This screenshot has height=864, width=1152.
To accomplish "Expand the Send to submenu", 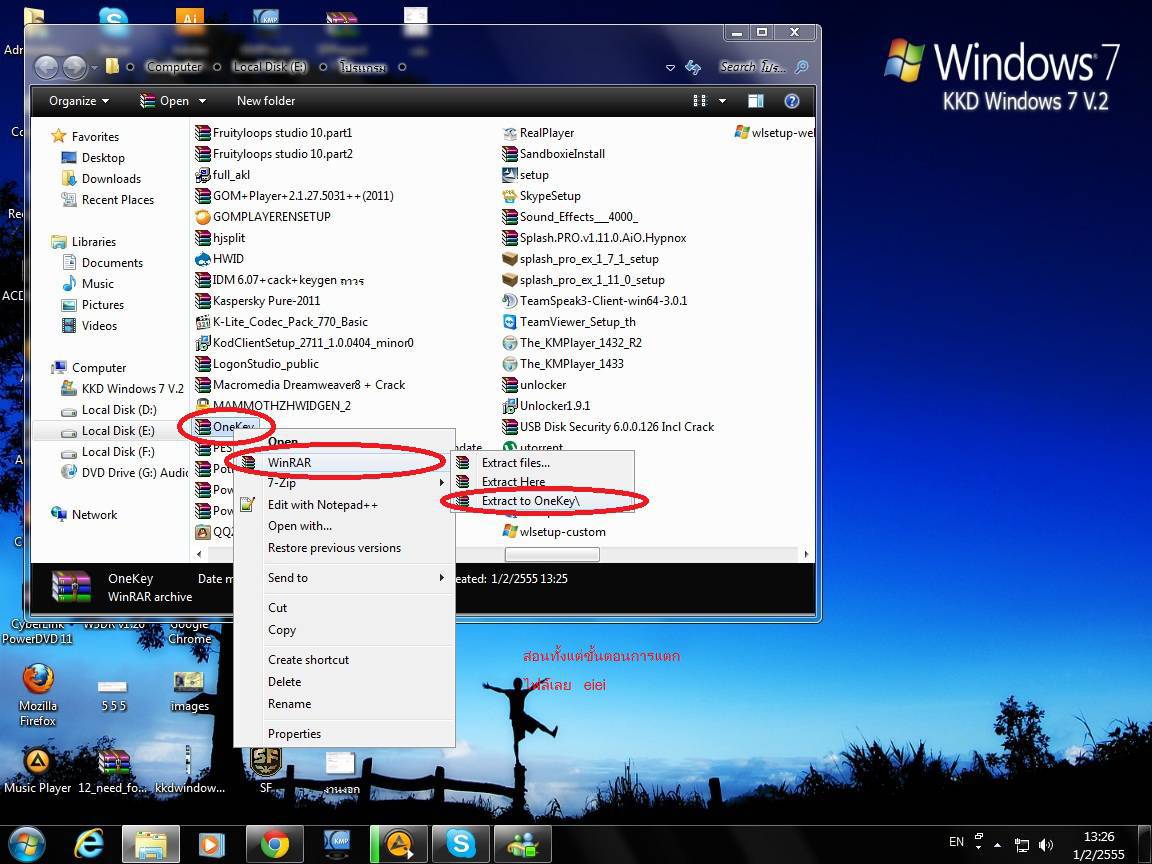I will (x=344, y=578).
